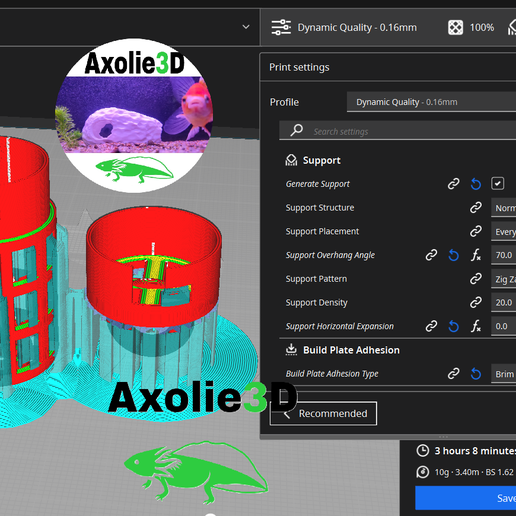Click the infill pattern icon
516x516 pixels.
click(x=455, y=27)
